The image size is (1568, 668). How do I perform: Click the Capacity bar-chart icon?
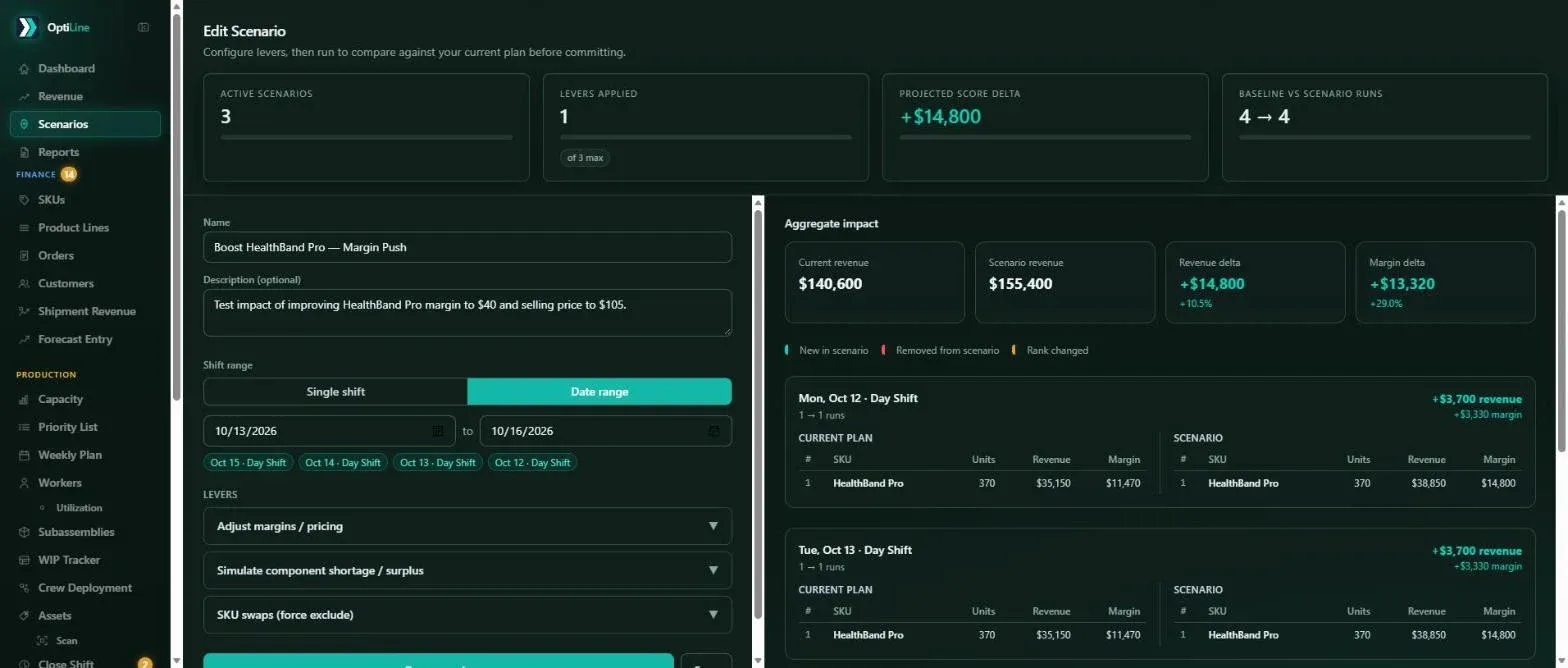[x=24, y=400]
